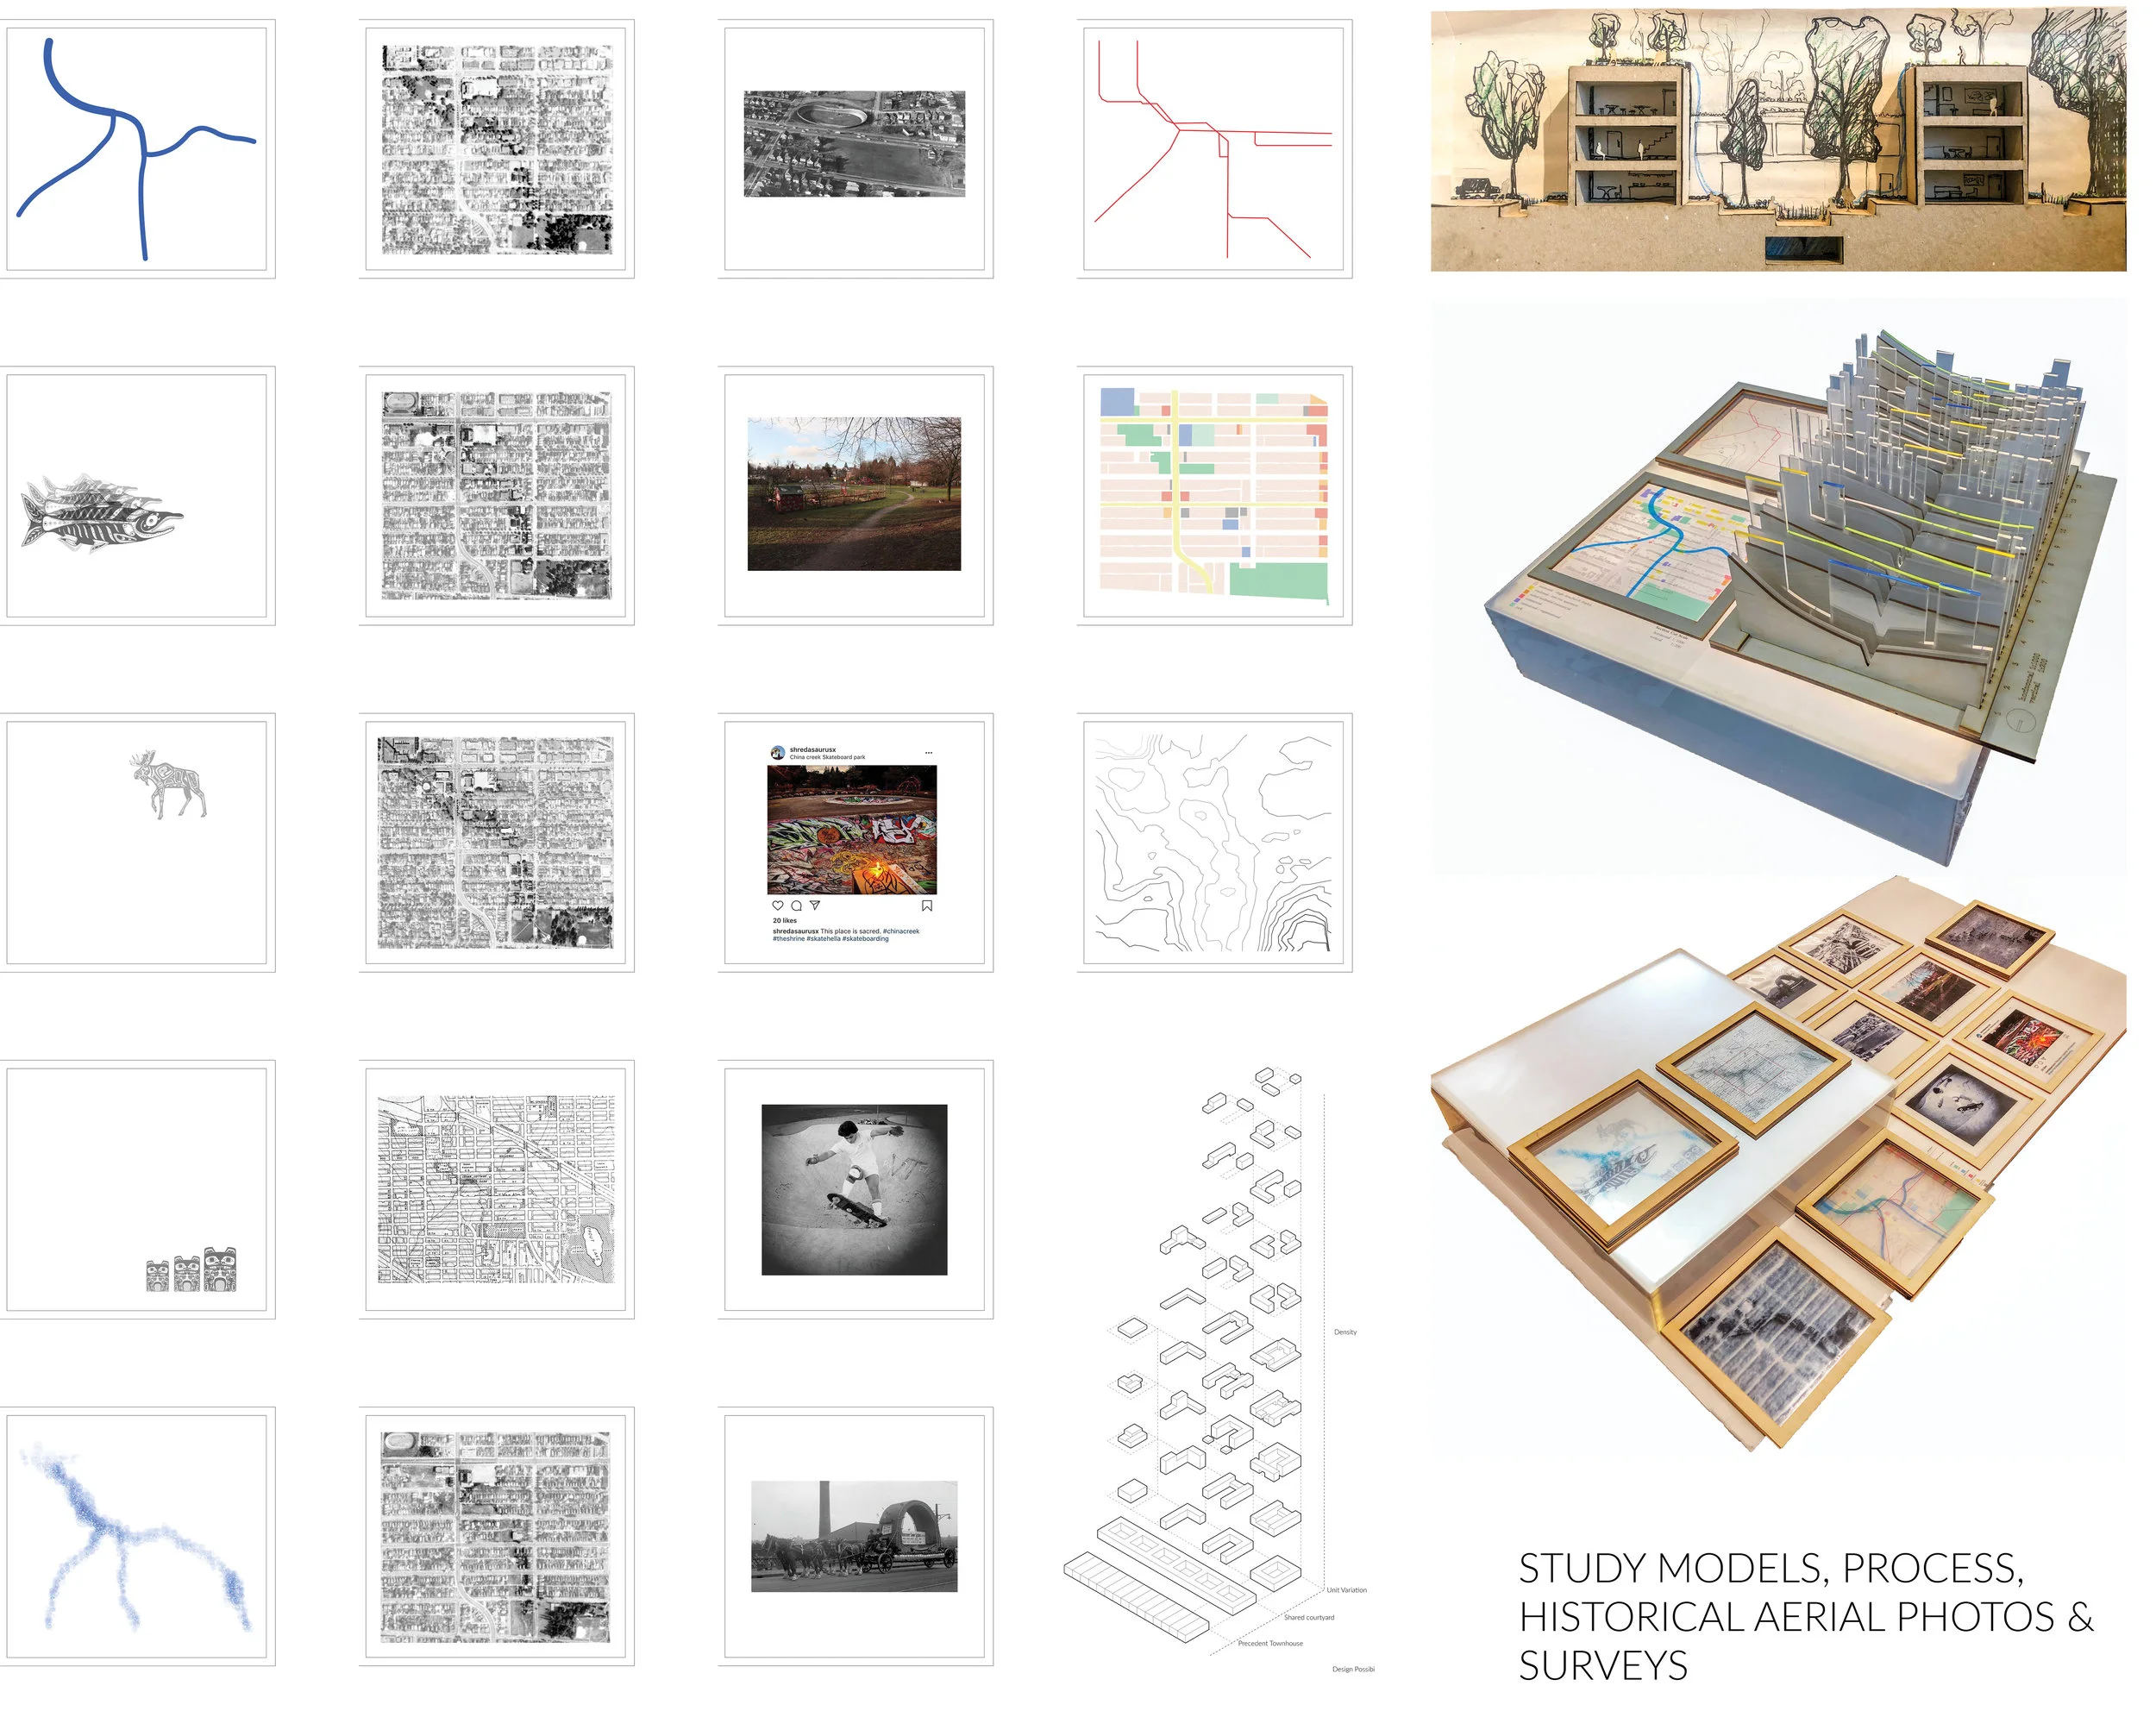The height and width of the screenshot is (1736, 2156).
Task: Save the post with the bookmark icon
Action: 927,906
